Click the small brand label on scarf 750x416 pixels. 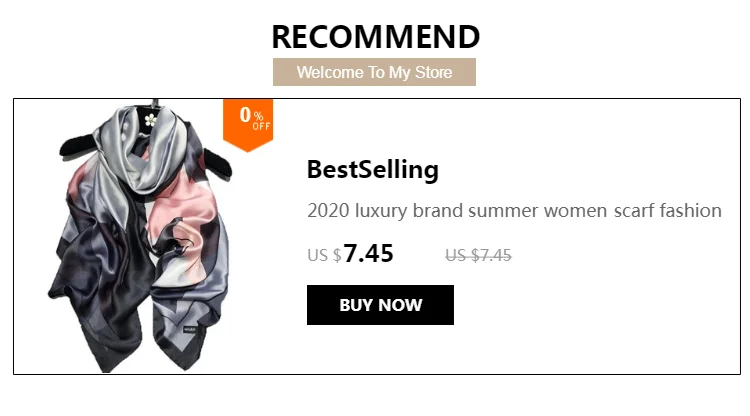190,329
